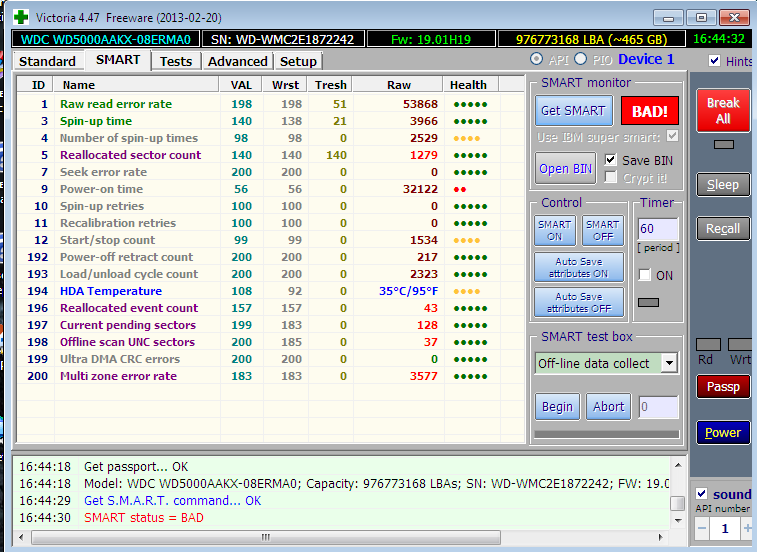Select the Current pending sectors row
This screenshot has width=757, height=552.
(x=270, y=325)
